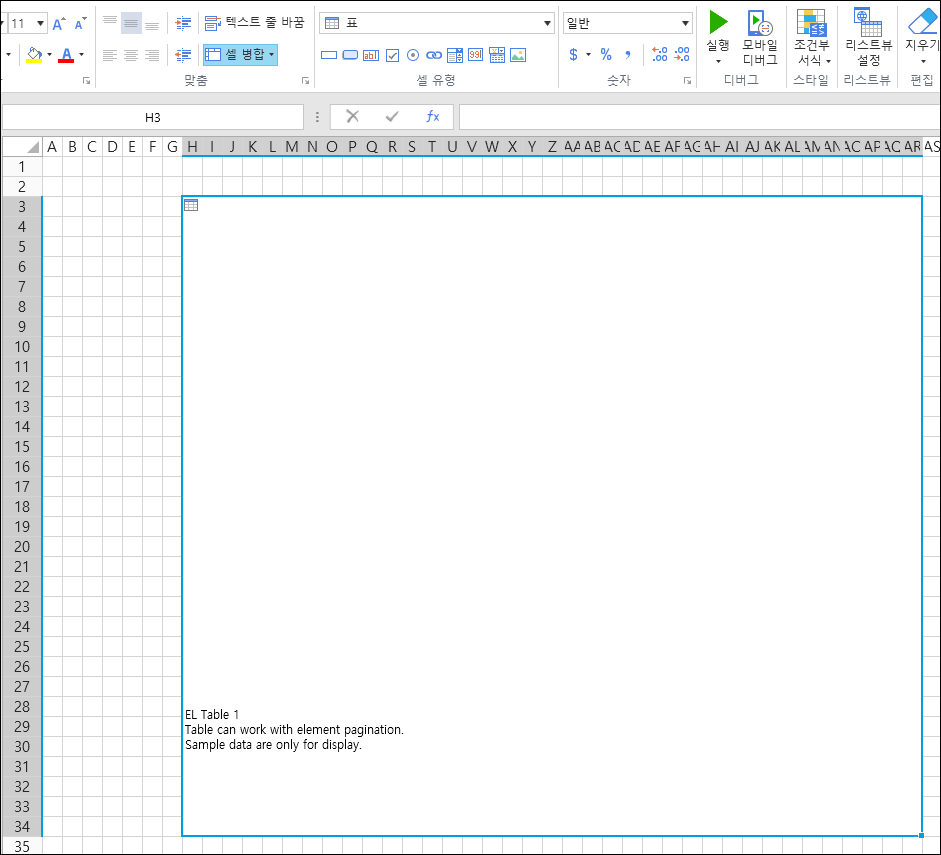This screenshot has height=855, width=941.
Task: Select the radio button cell type
Action: click(413, 55)
